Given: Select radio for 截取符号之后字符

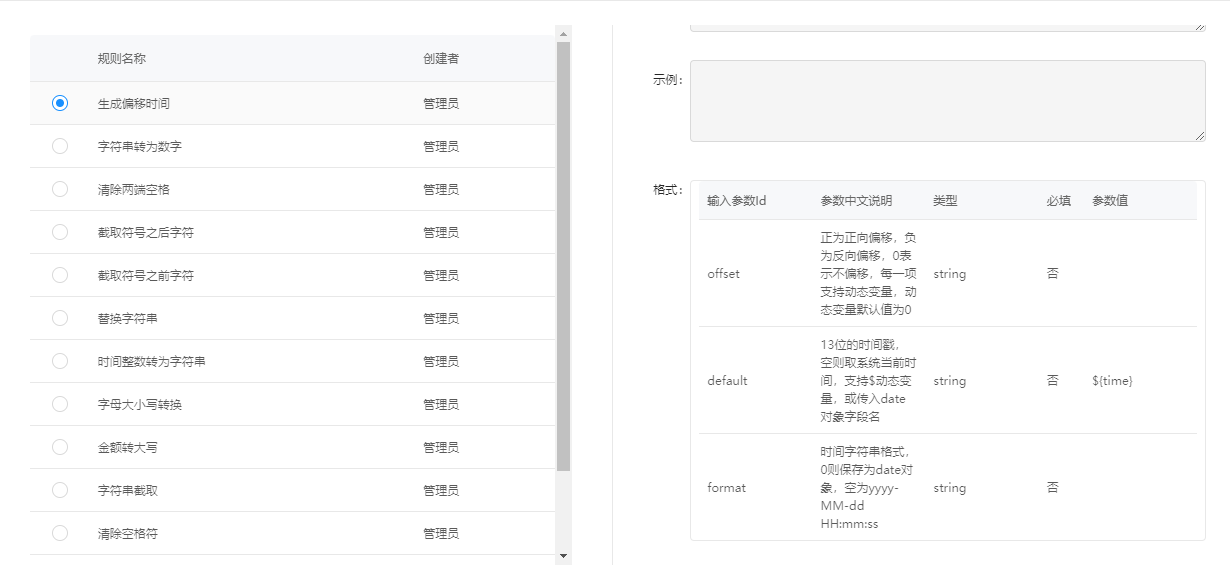Looking at the screenshot, I should [60, 232].
